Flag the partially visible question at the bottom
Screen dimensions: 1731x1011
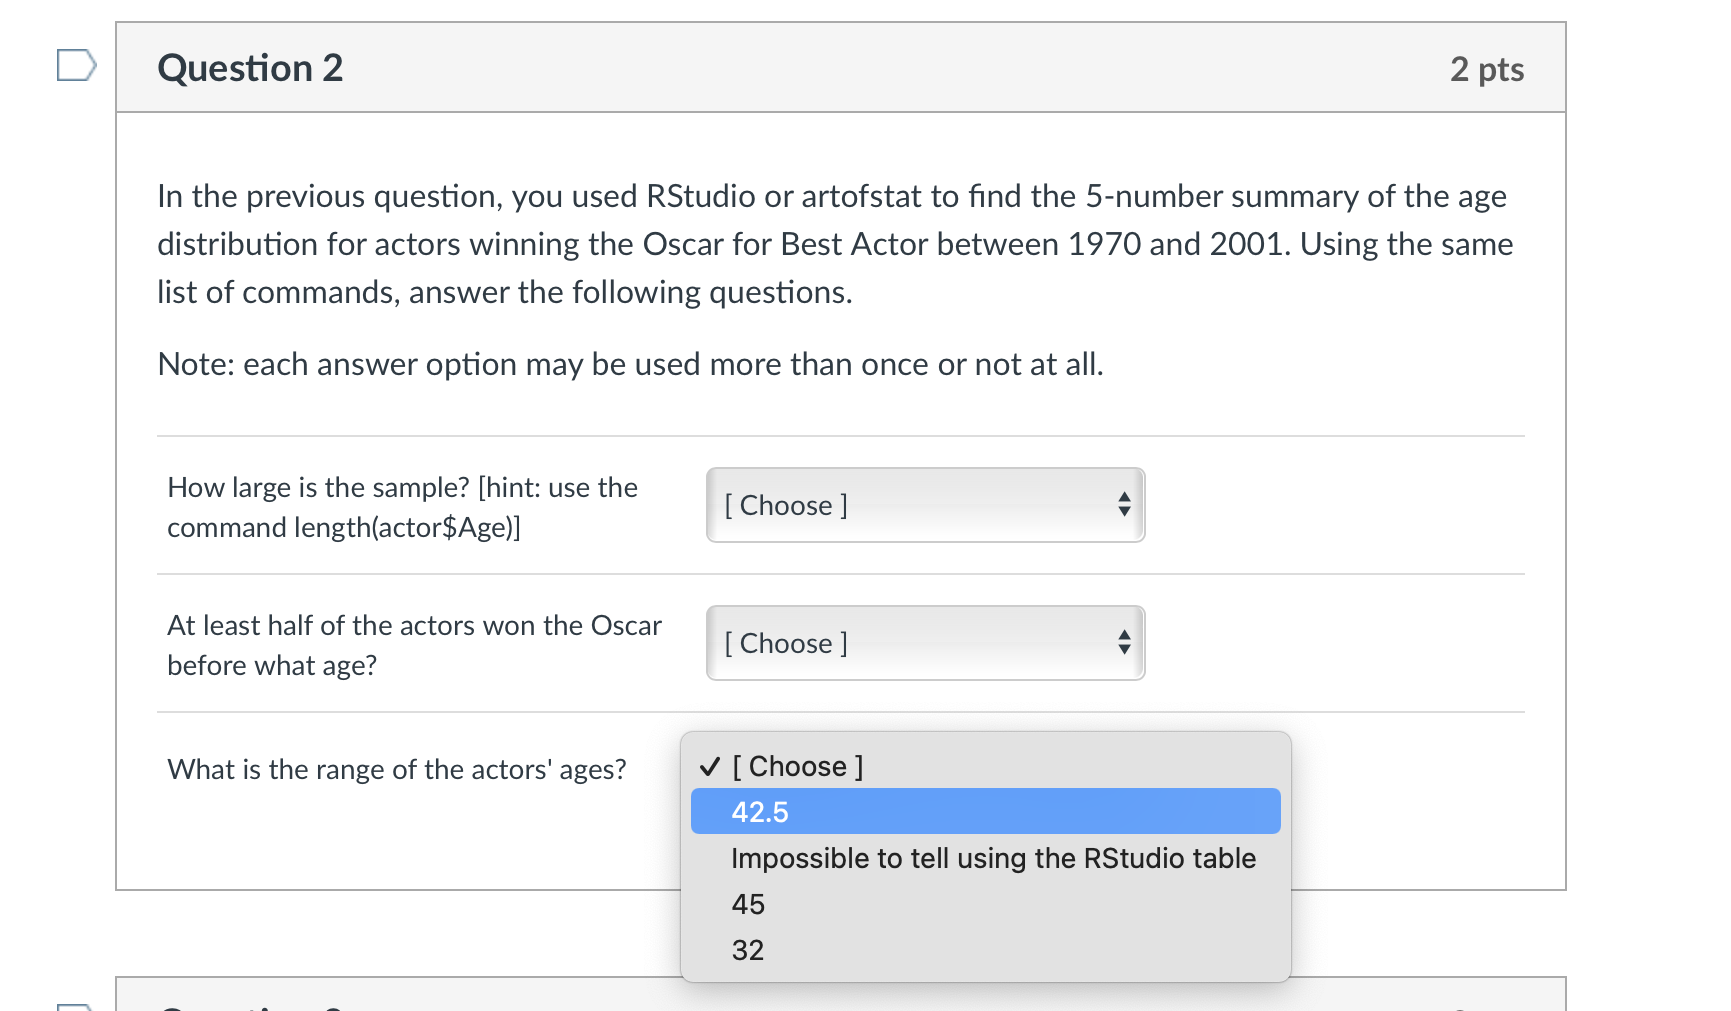click(77, 1007)
